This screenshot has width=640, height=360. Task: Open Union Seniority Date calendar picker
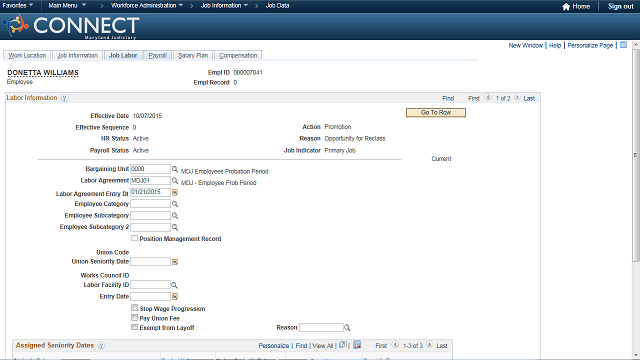pos(175,262)
